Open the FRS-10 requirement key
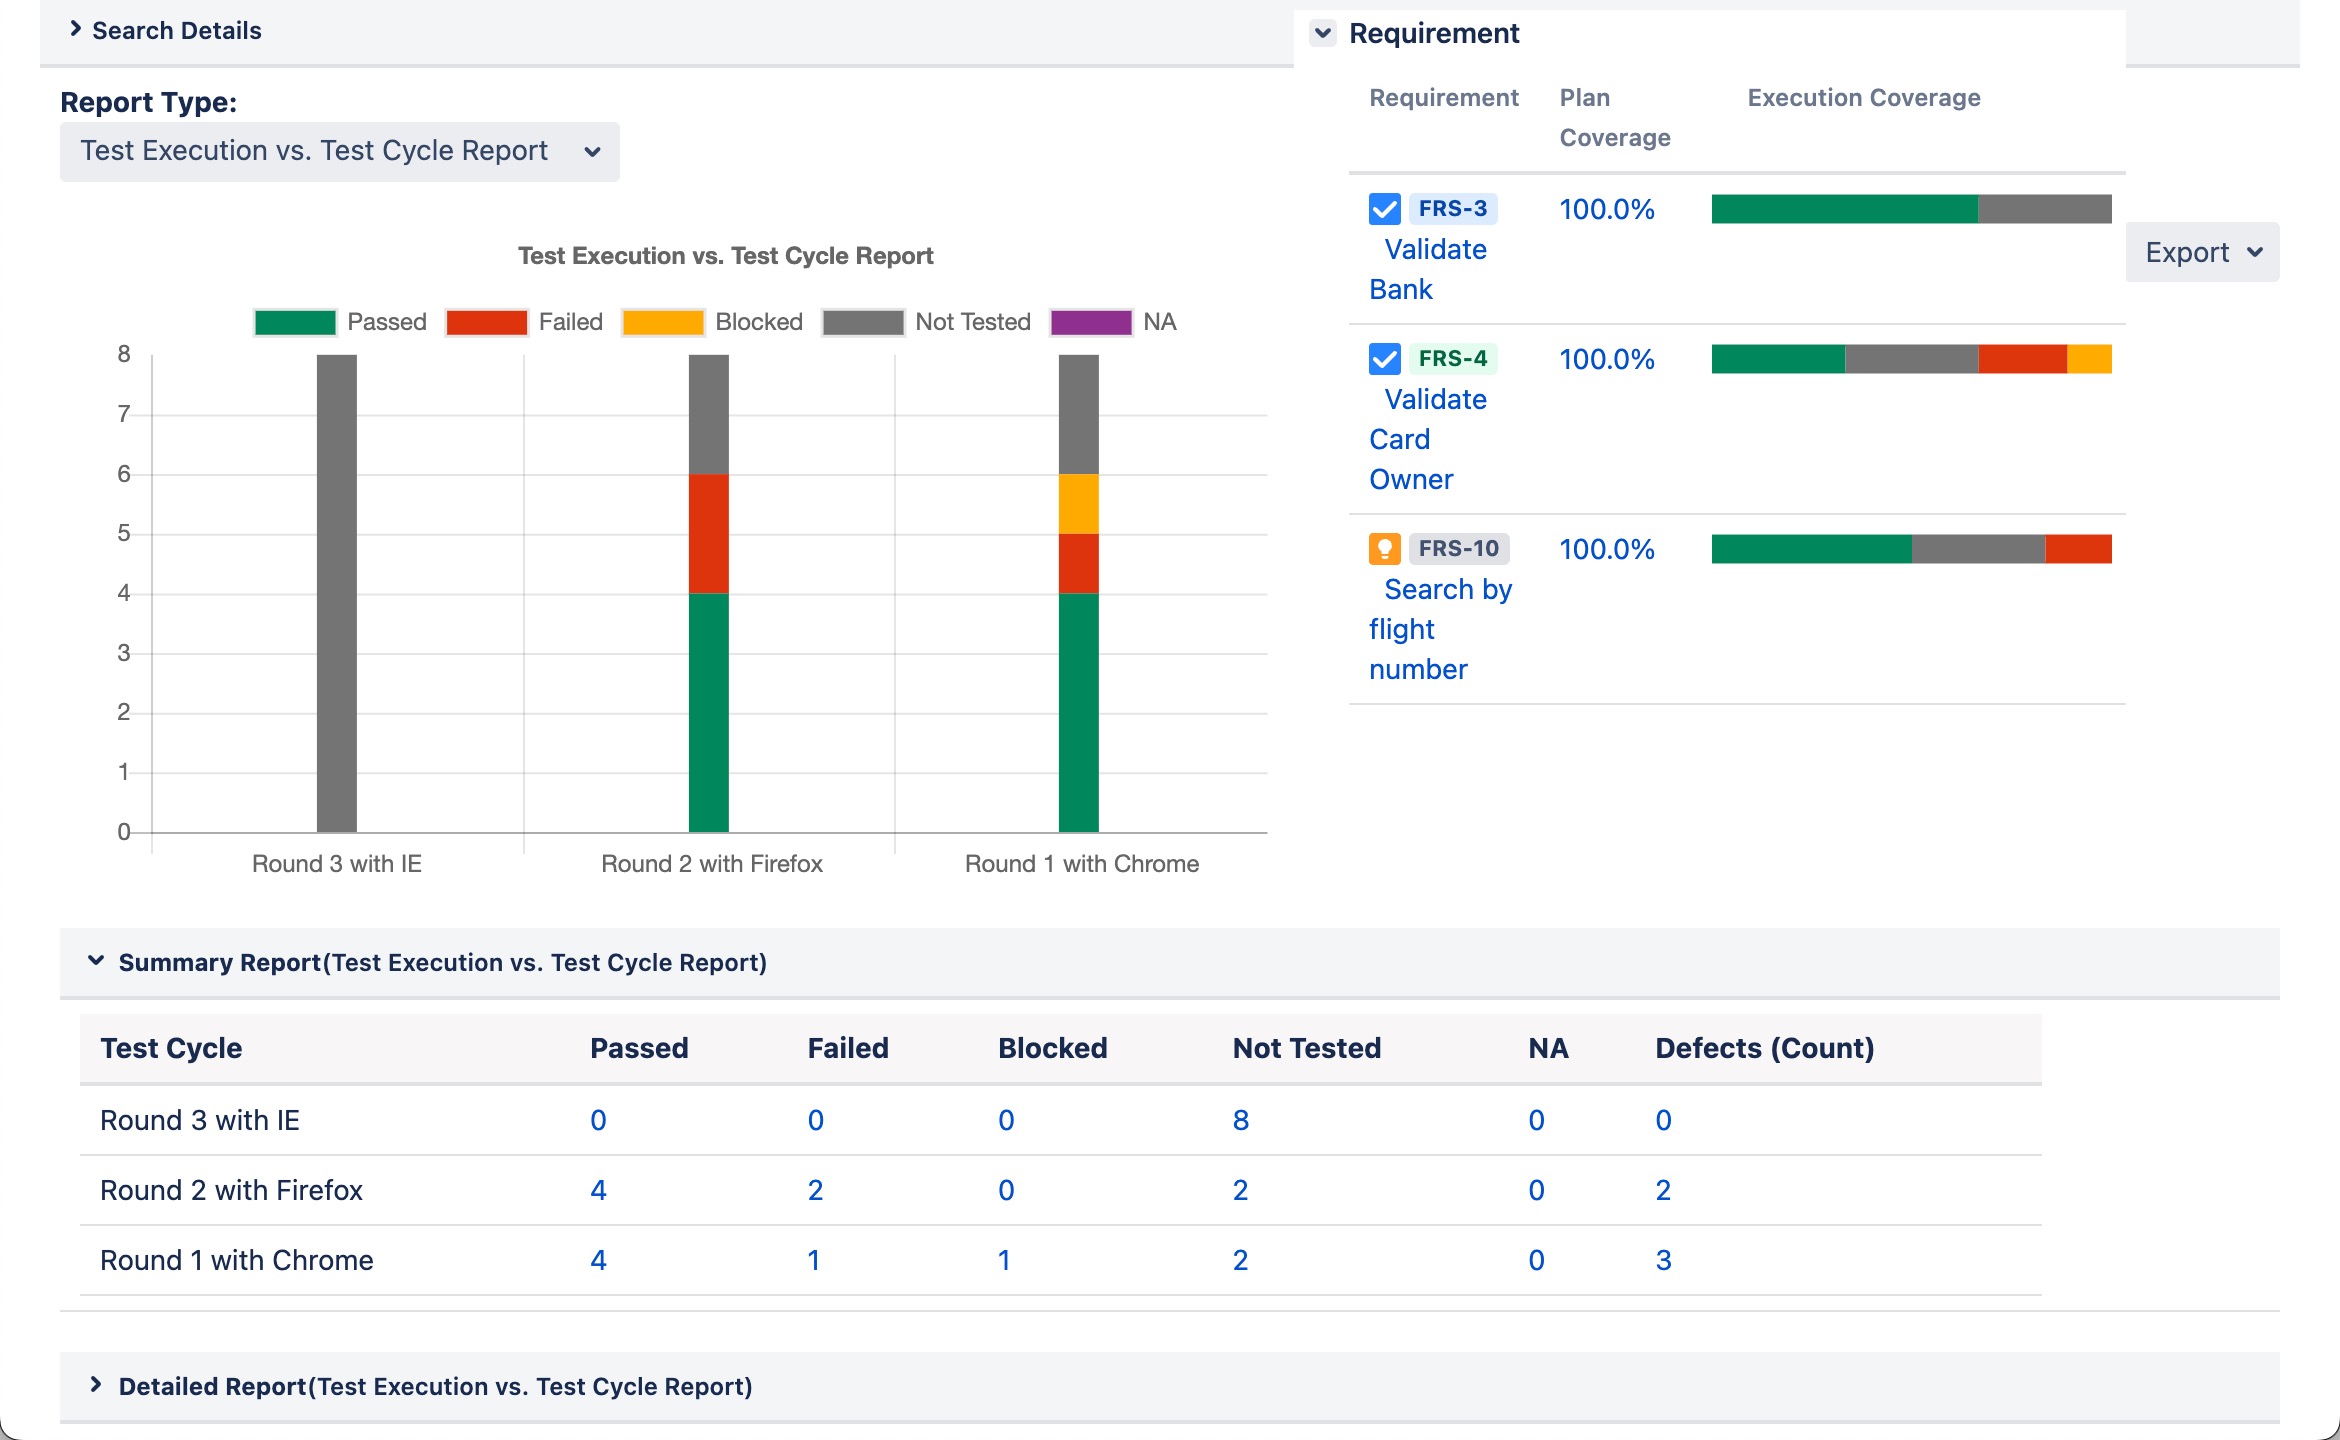The height and width of the screenshot is (1440, 2340). [1459, 549]
